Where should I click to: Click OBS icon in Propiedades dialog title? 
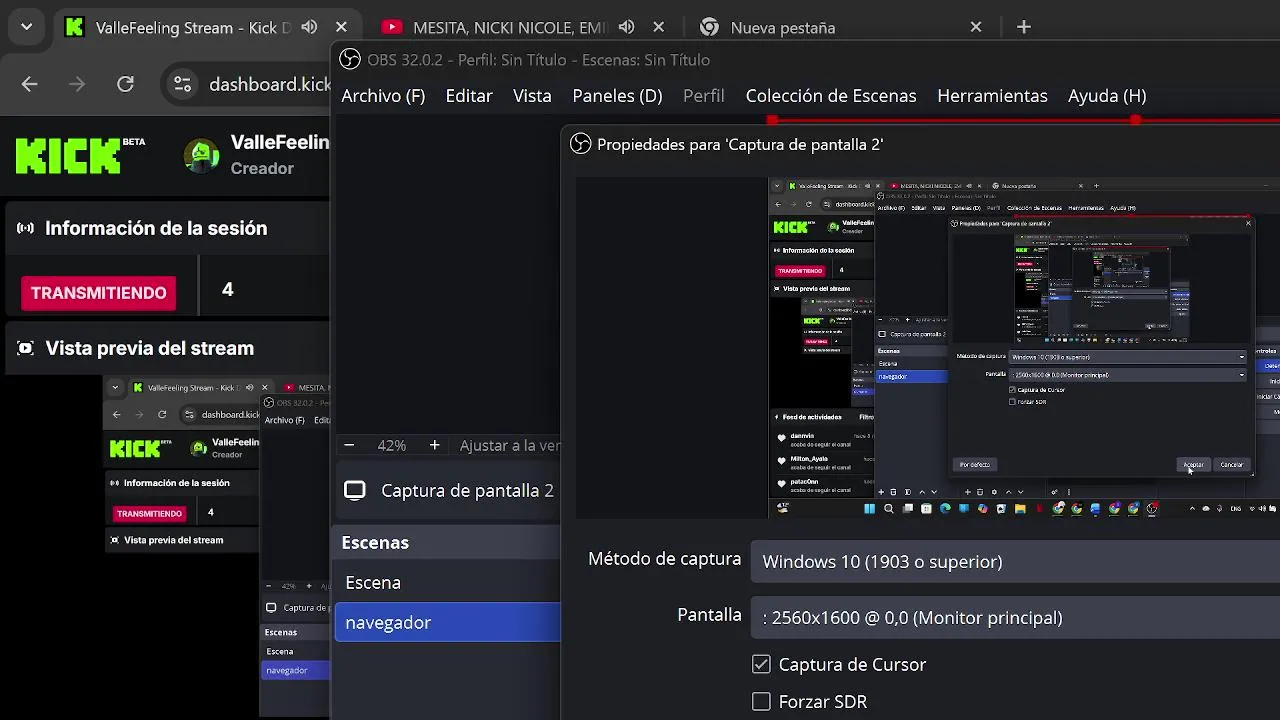[x=580, y=144]
